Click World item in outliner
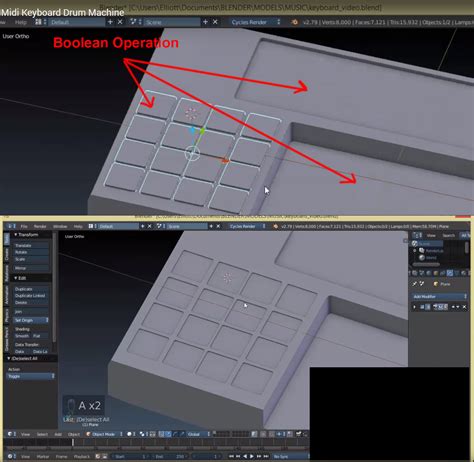474x462 pixels. pyautogui.click(x=431, y=258)
